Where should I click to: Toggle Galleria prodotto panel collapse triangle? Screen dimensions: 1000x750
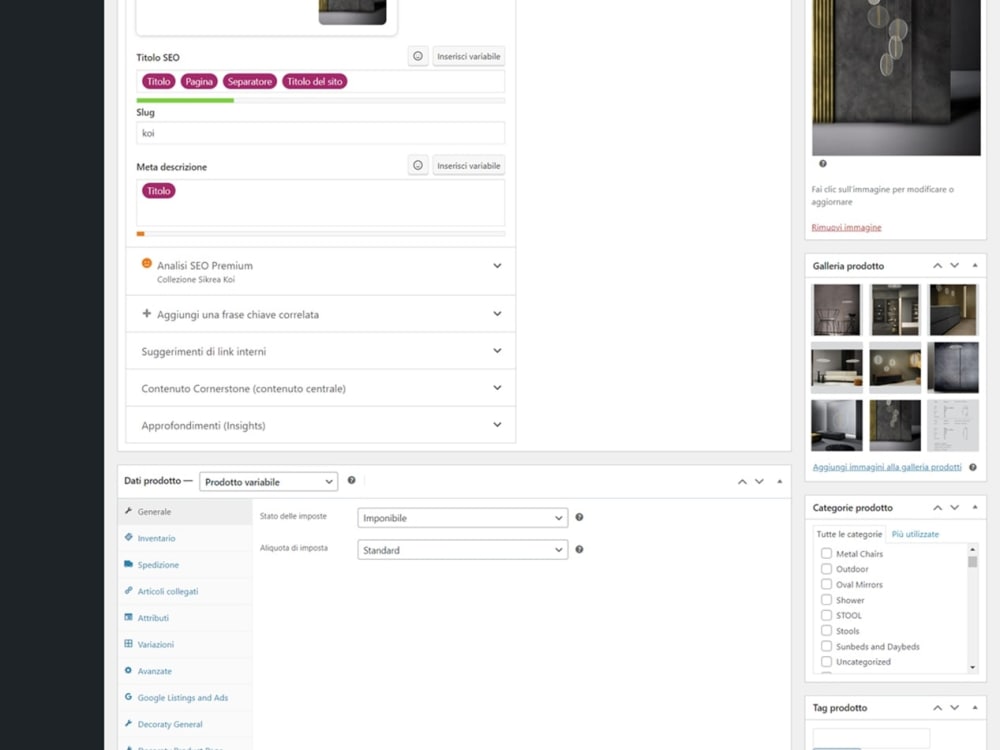974,265
